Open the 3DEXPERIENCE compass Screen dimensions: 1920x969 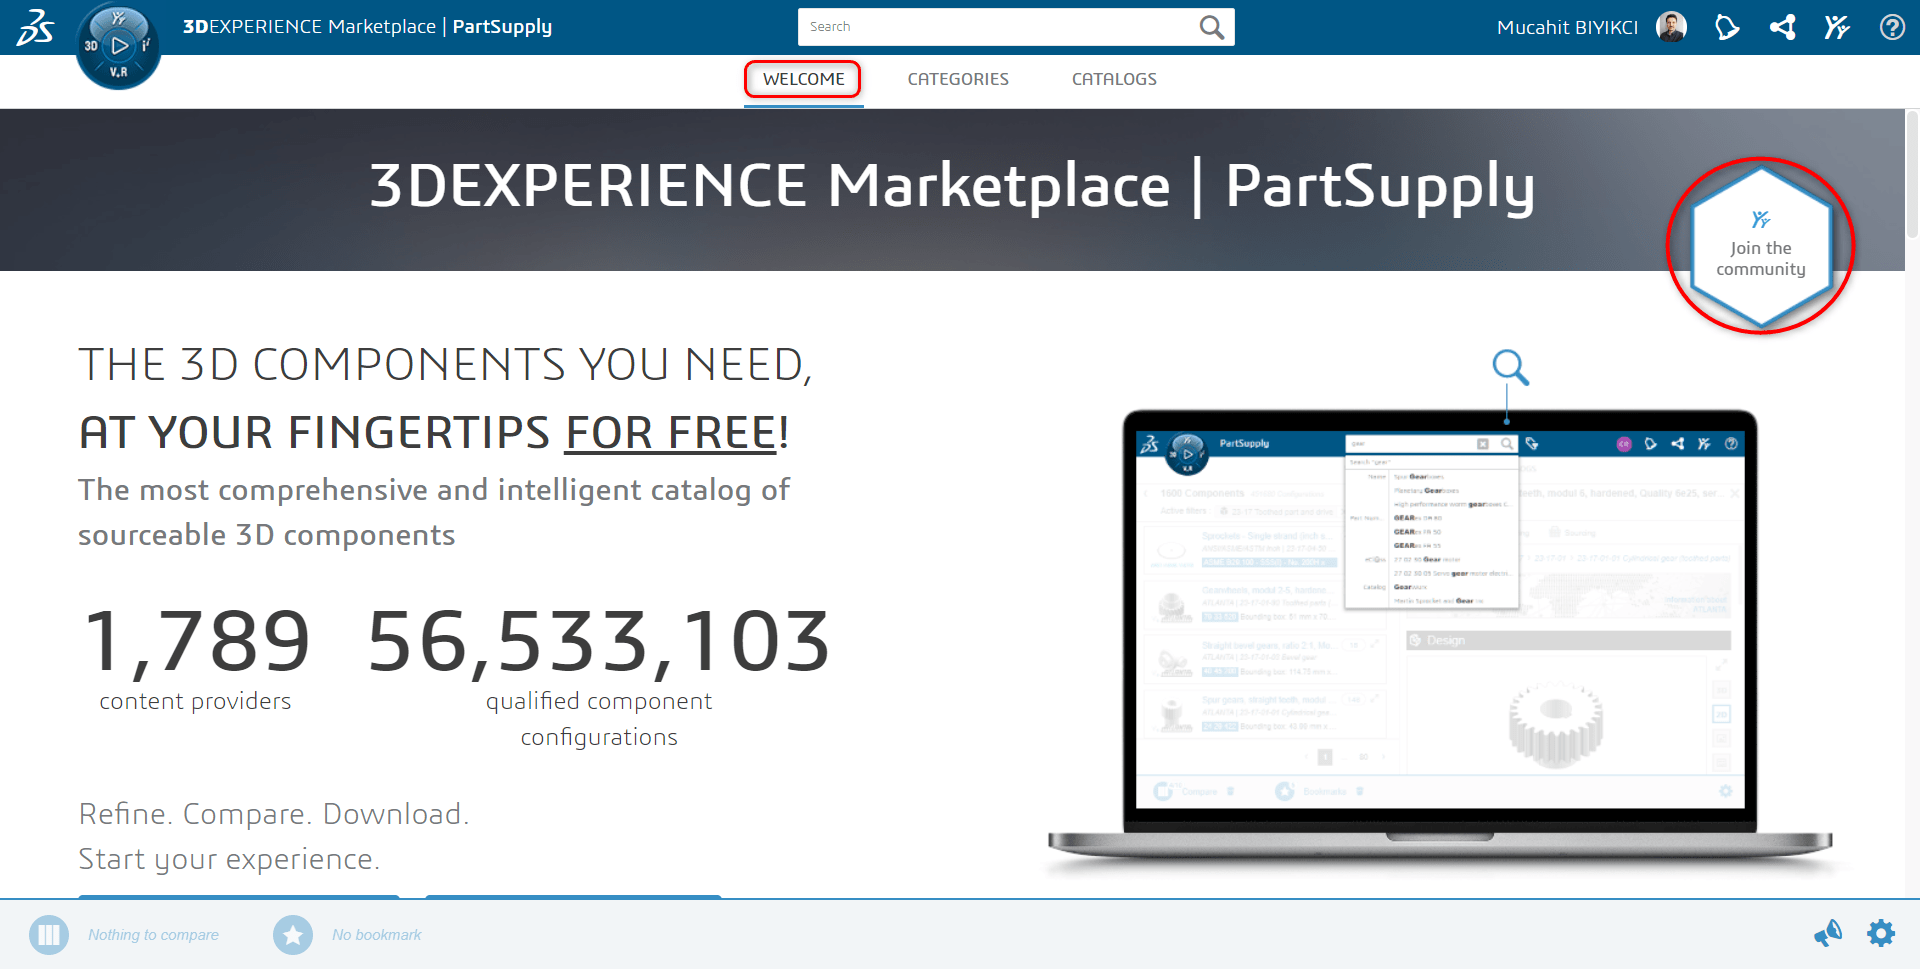click(x=118, y=46)
